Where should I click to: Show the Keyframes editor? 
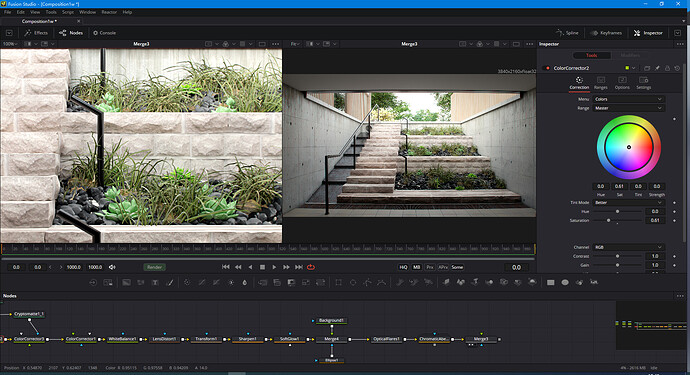(606, 33)
